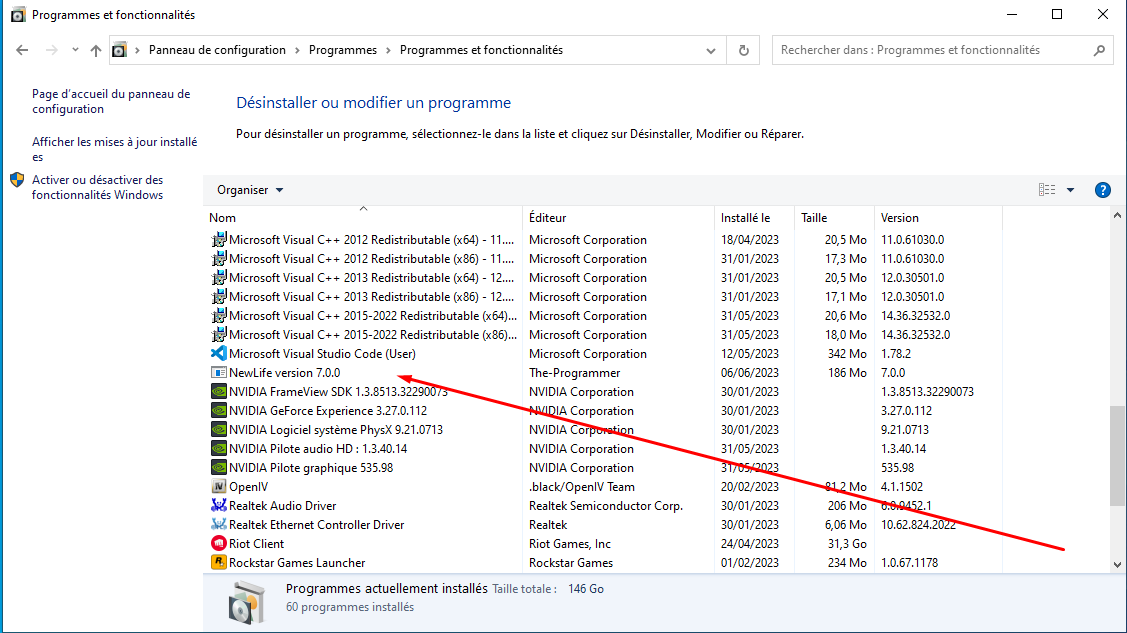Click NVIDIA GeForce Experience 3.27.0.112 name
1127x633 pixels.
[328, 411]
